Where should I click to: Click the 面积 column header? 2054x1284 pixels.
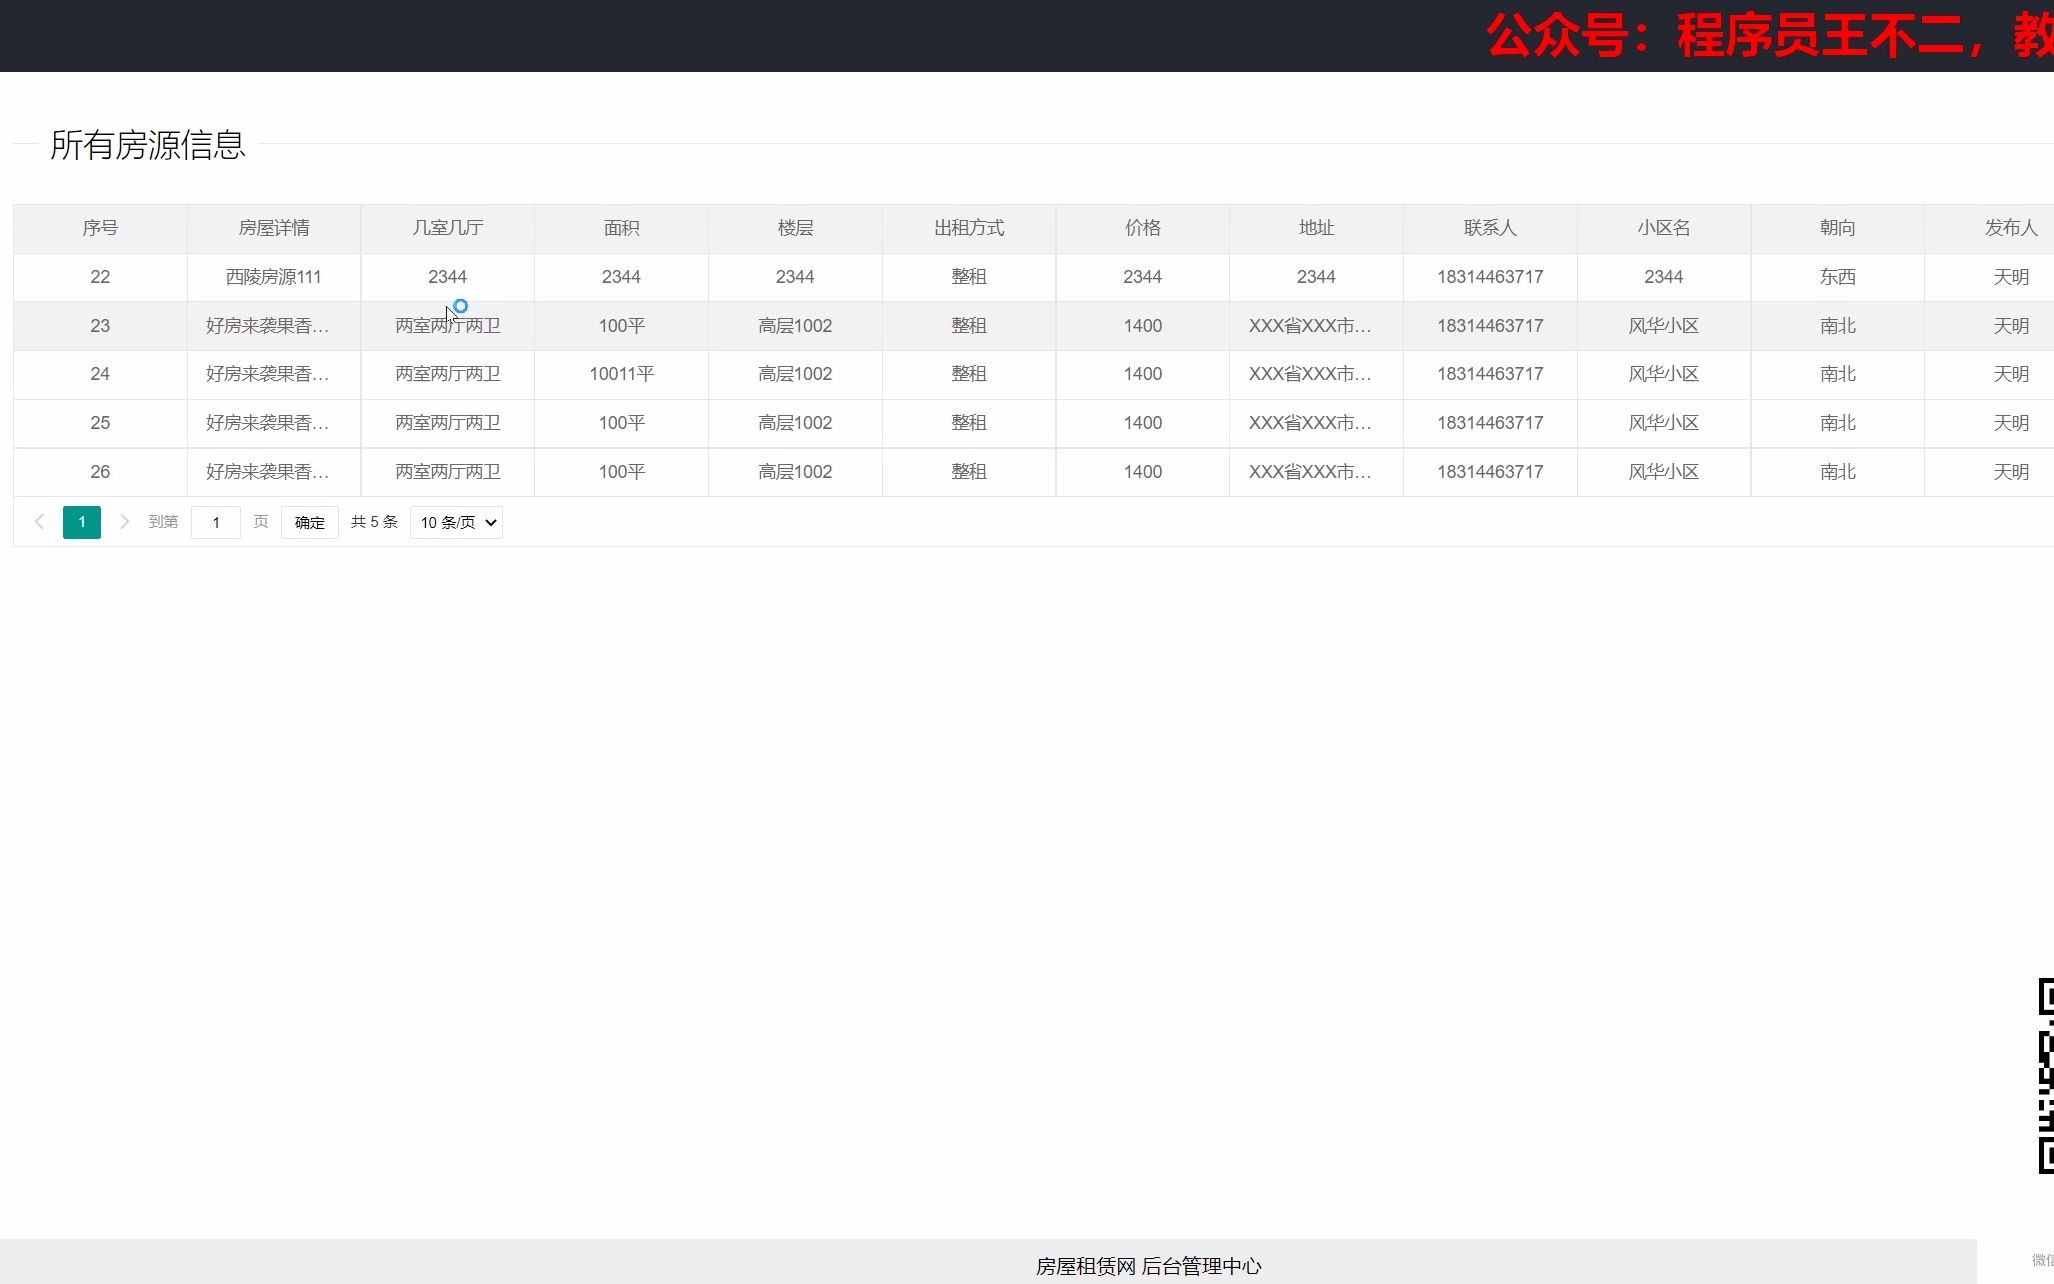(x=622, y=228)
